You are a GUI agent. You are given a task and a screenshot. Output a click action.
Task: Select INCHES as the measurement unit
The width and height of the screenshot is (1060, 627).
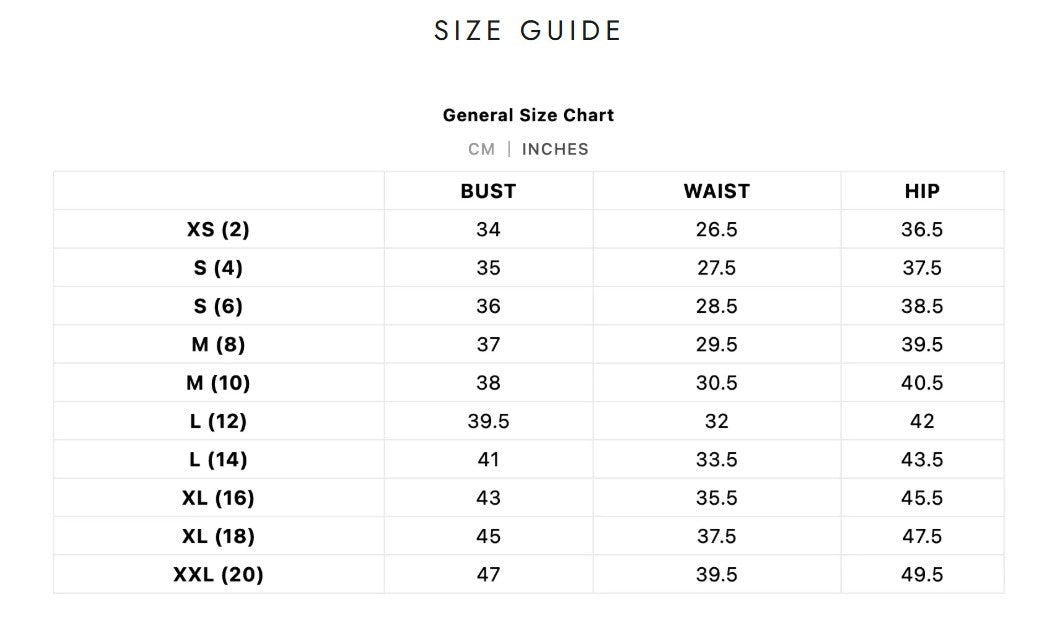click(x=555, y=149)
